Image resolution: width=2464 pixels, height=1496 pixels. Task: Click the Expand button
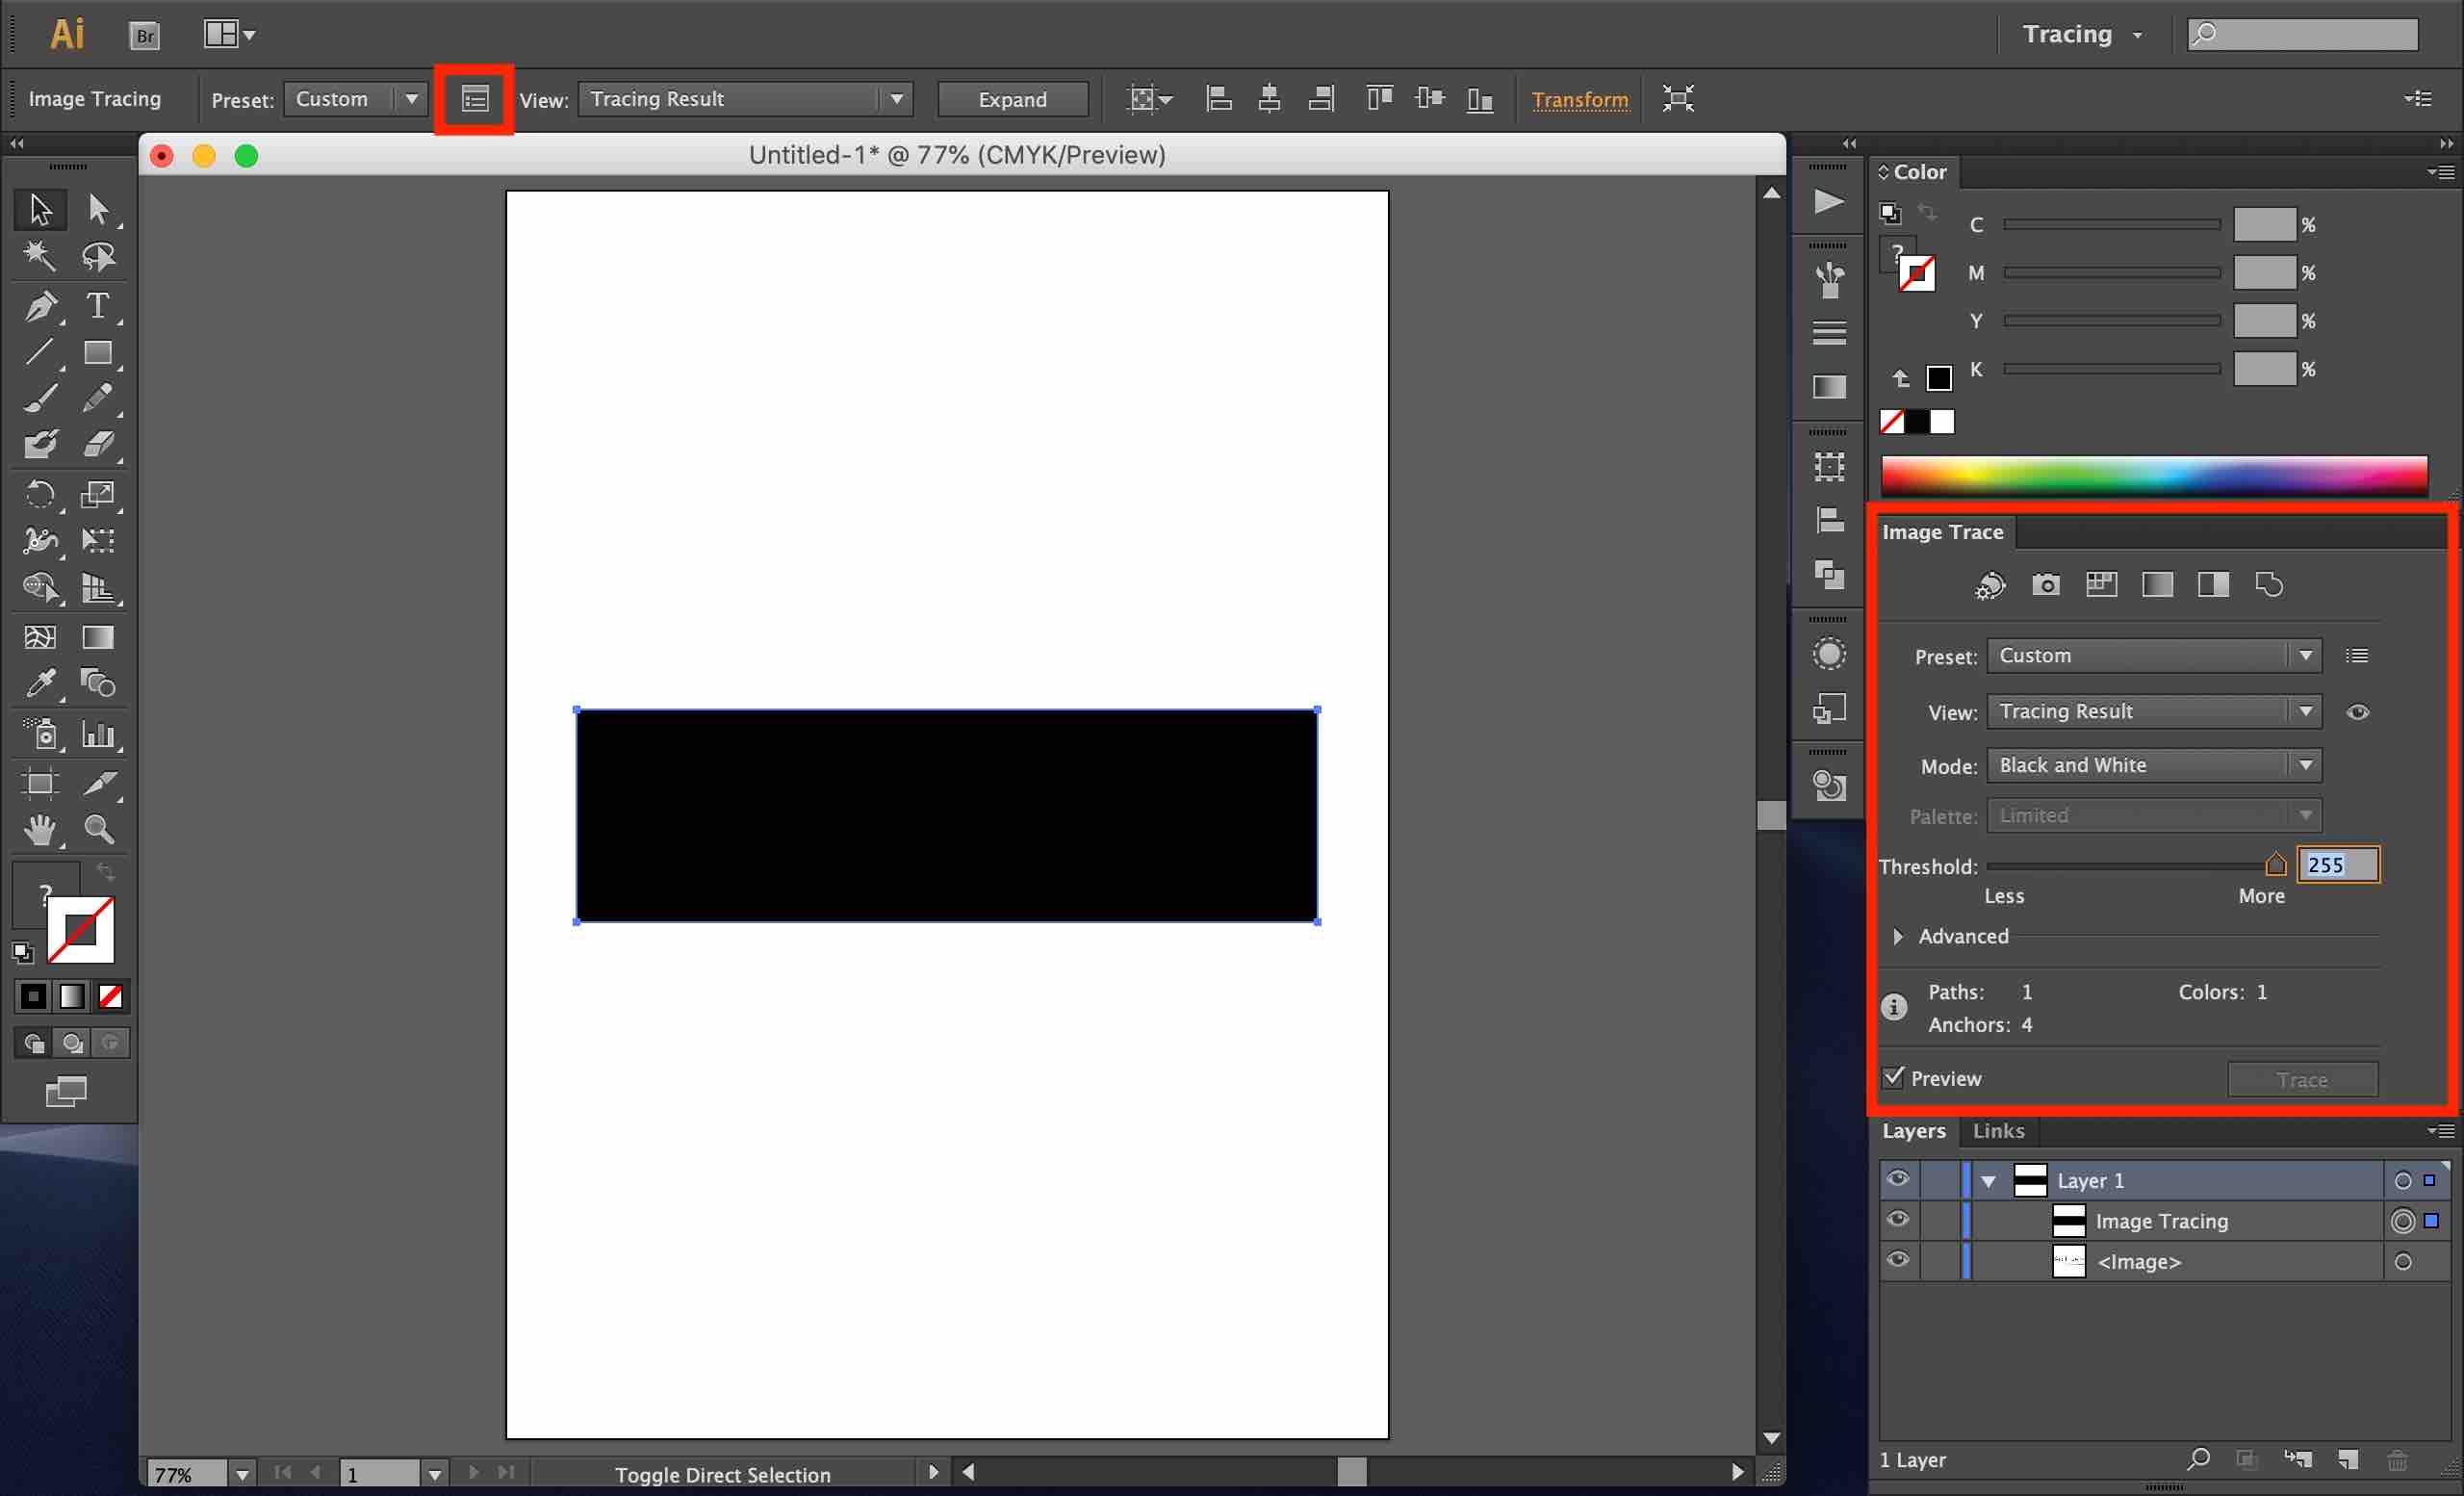pyautogui.click(x=1012, y=99)
